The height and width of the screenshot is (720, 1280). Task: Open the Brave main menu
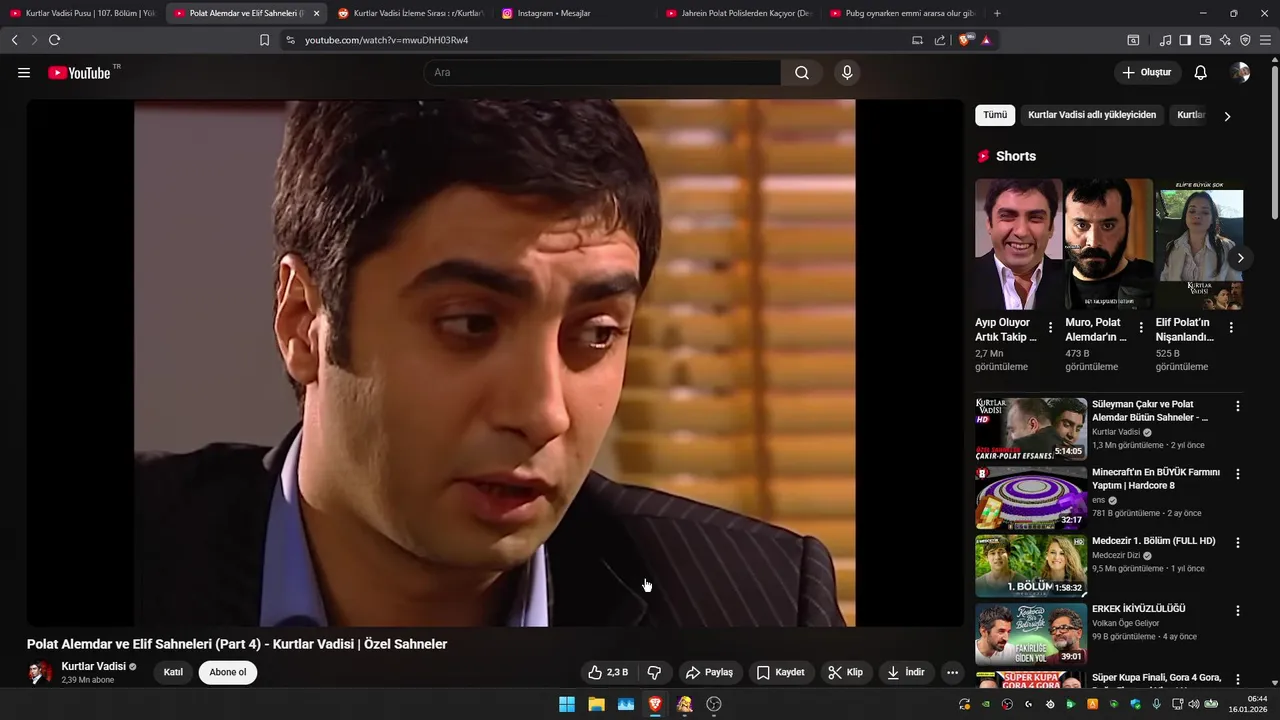[1265, 40]
